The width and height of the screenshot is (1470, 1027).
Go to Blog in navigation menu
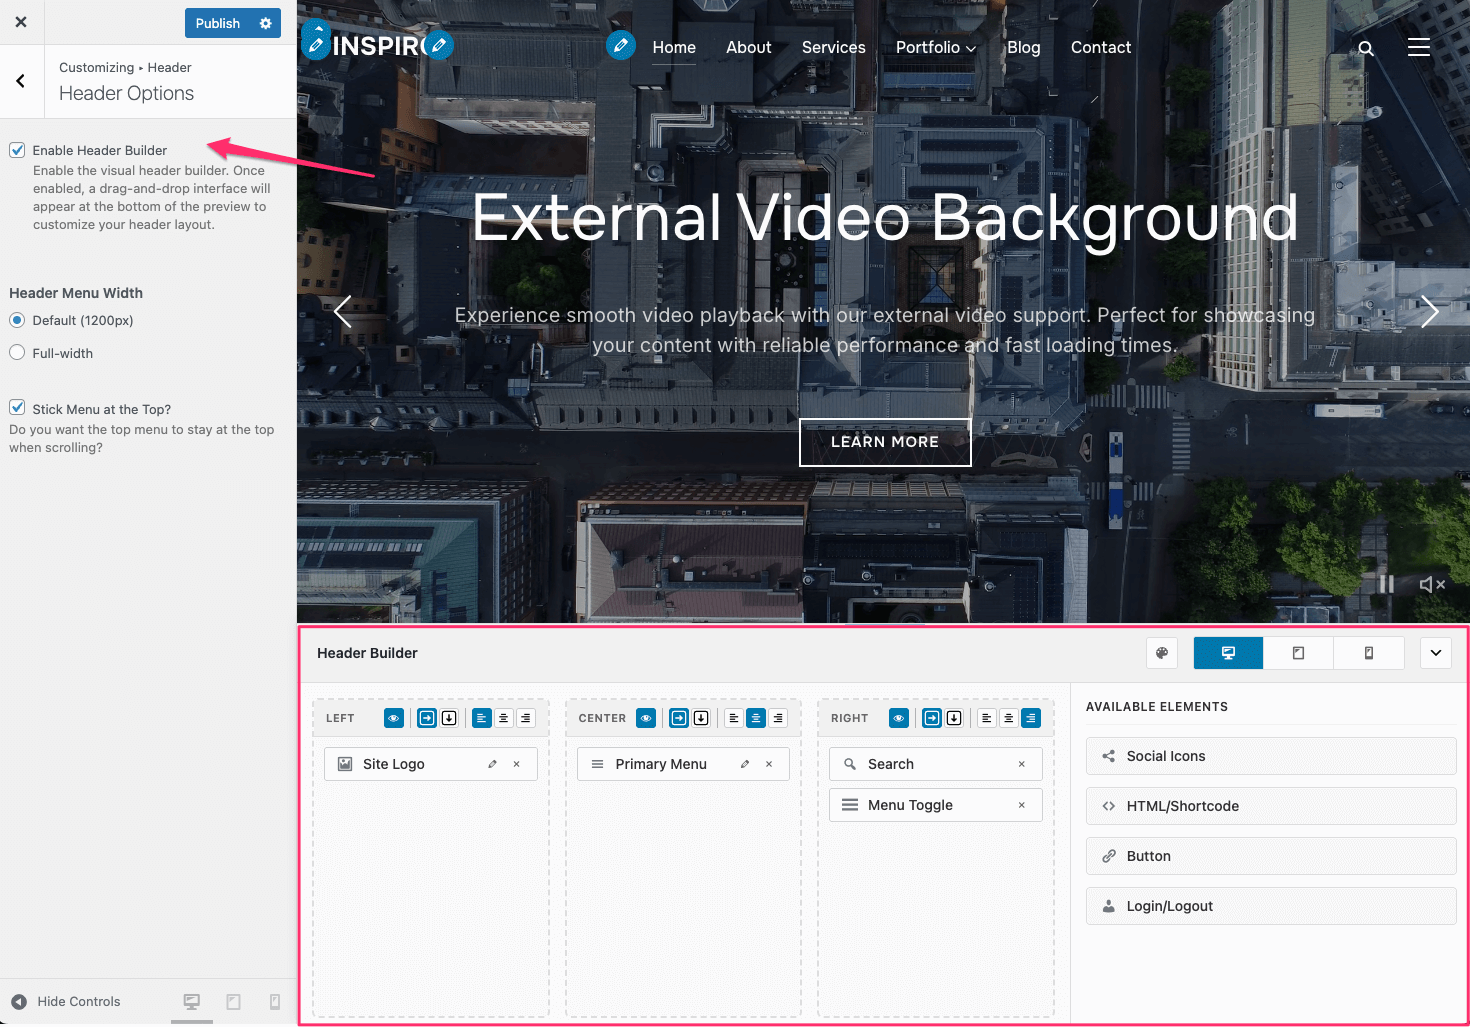click(x=1023, y=48)
